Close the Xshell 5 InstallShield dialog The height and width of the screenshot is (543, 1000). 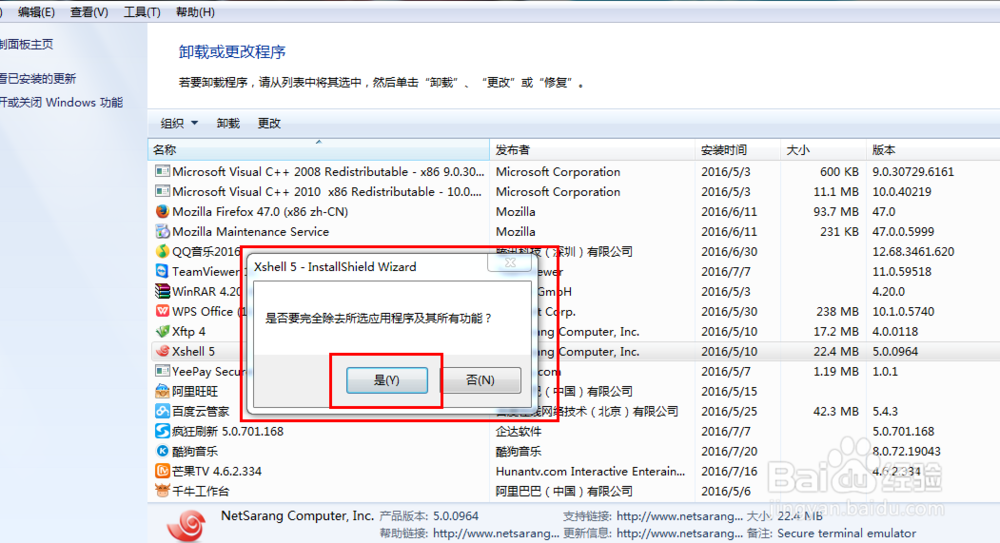point(510,262)
